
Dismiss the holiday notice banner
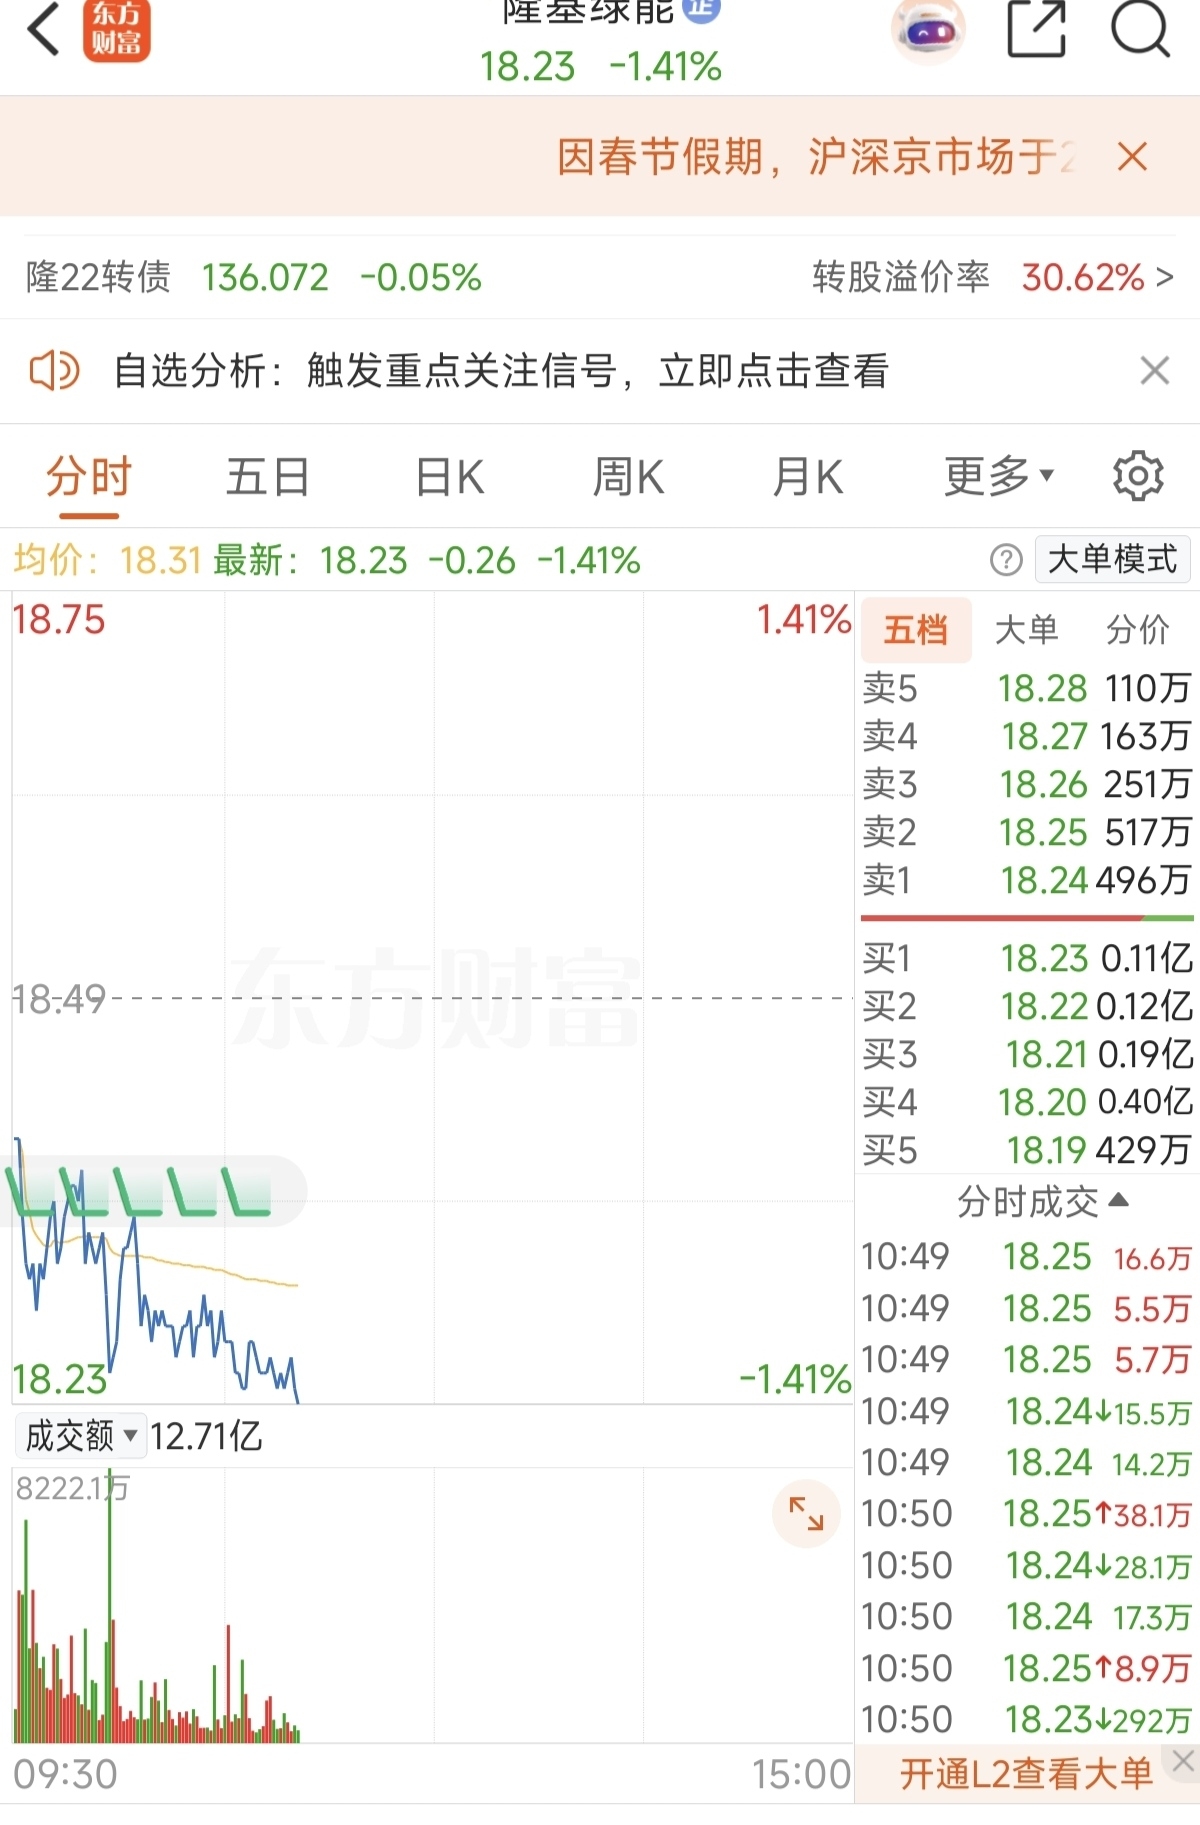1132,157
